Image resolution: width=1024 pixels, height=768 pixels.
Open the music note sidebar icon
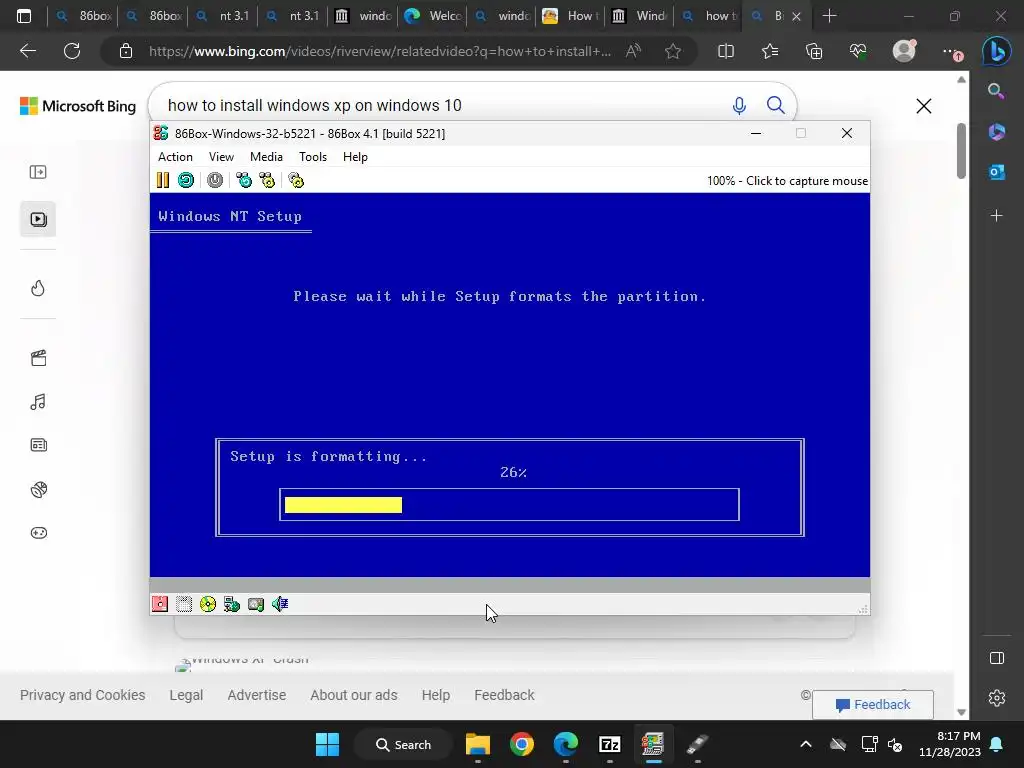click(38, 402)
